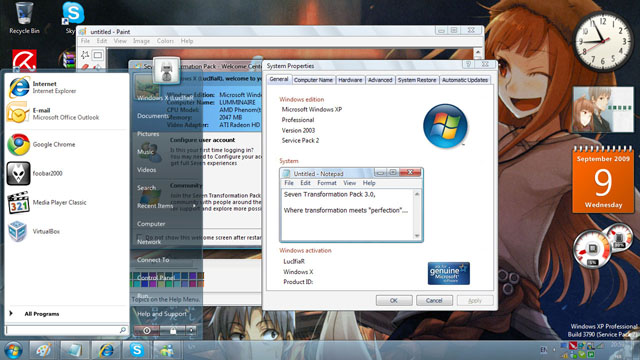The width and height of the screenshot is (640, 360).
Task: Open the Format menu in Notepad
Action: (327, 183)
